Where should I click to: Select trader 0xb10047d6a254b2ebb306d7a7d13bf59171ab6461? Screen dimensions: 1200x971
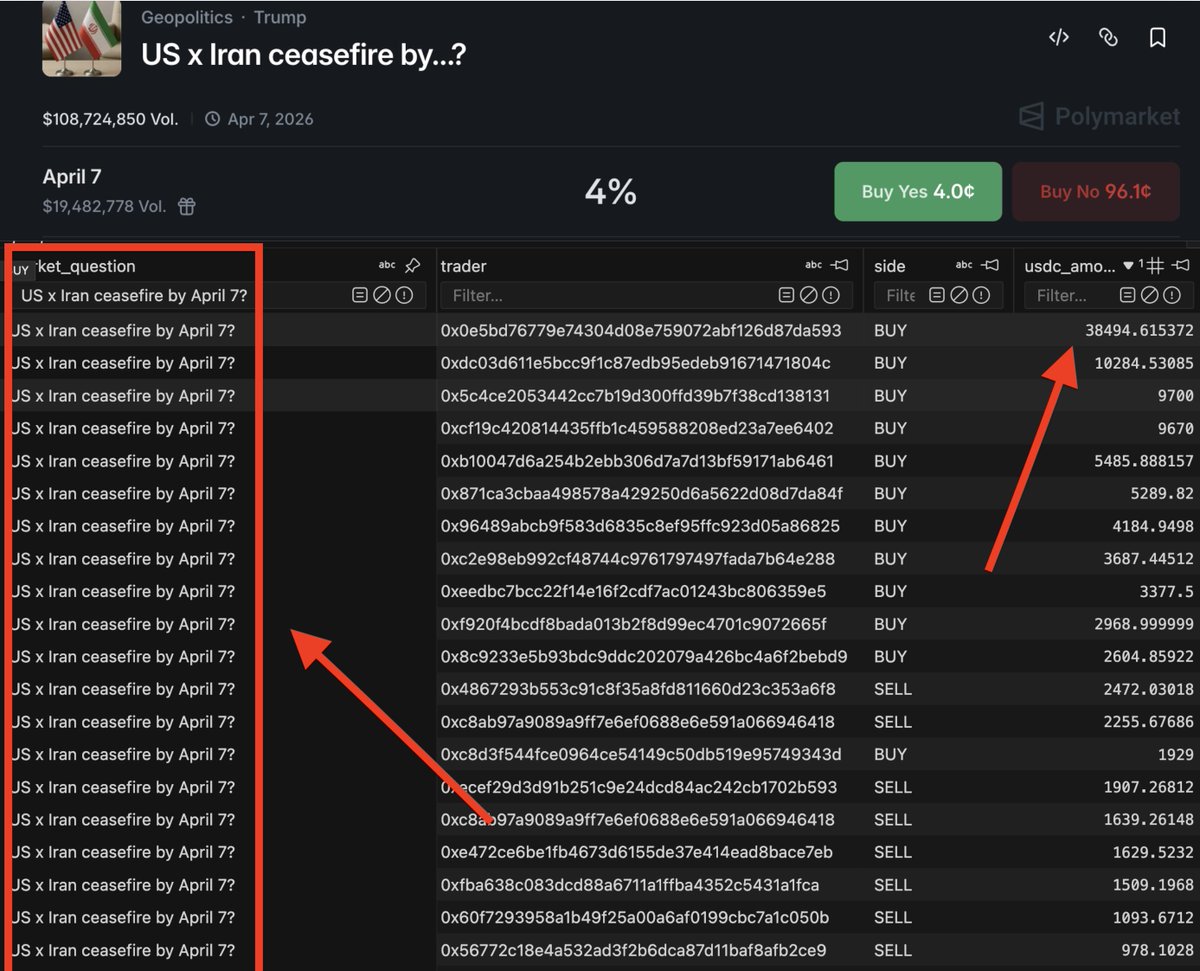tap(637, 461)
